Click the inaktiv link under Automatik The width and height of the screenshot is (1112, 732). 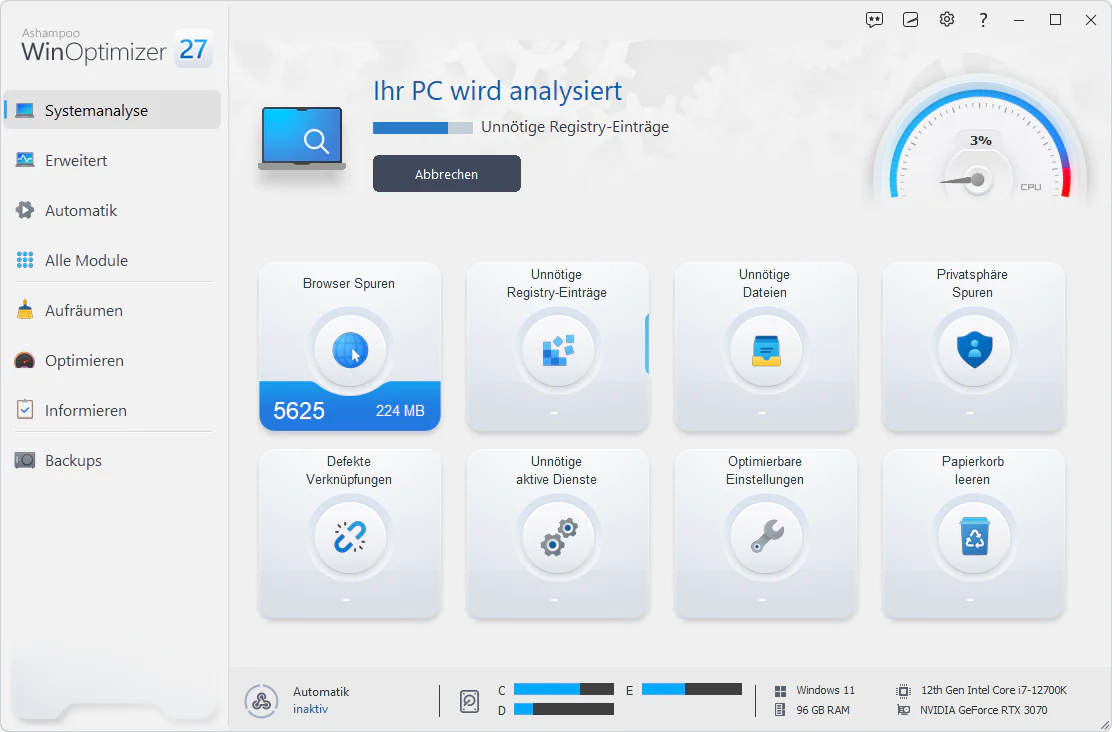tap(311, 709)
